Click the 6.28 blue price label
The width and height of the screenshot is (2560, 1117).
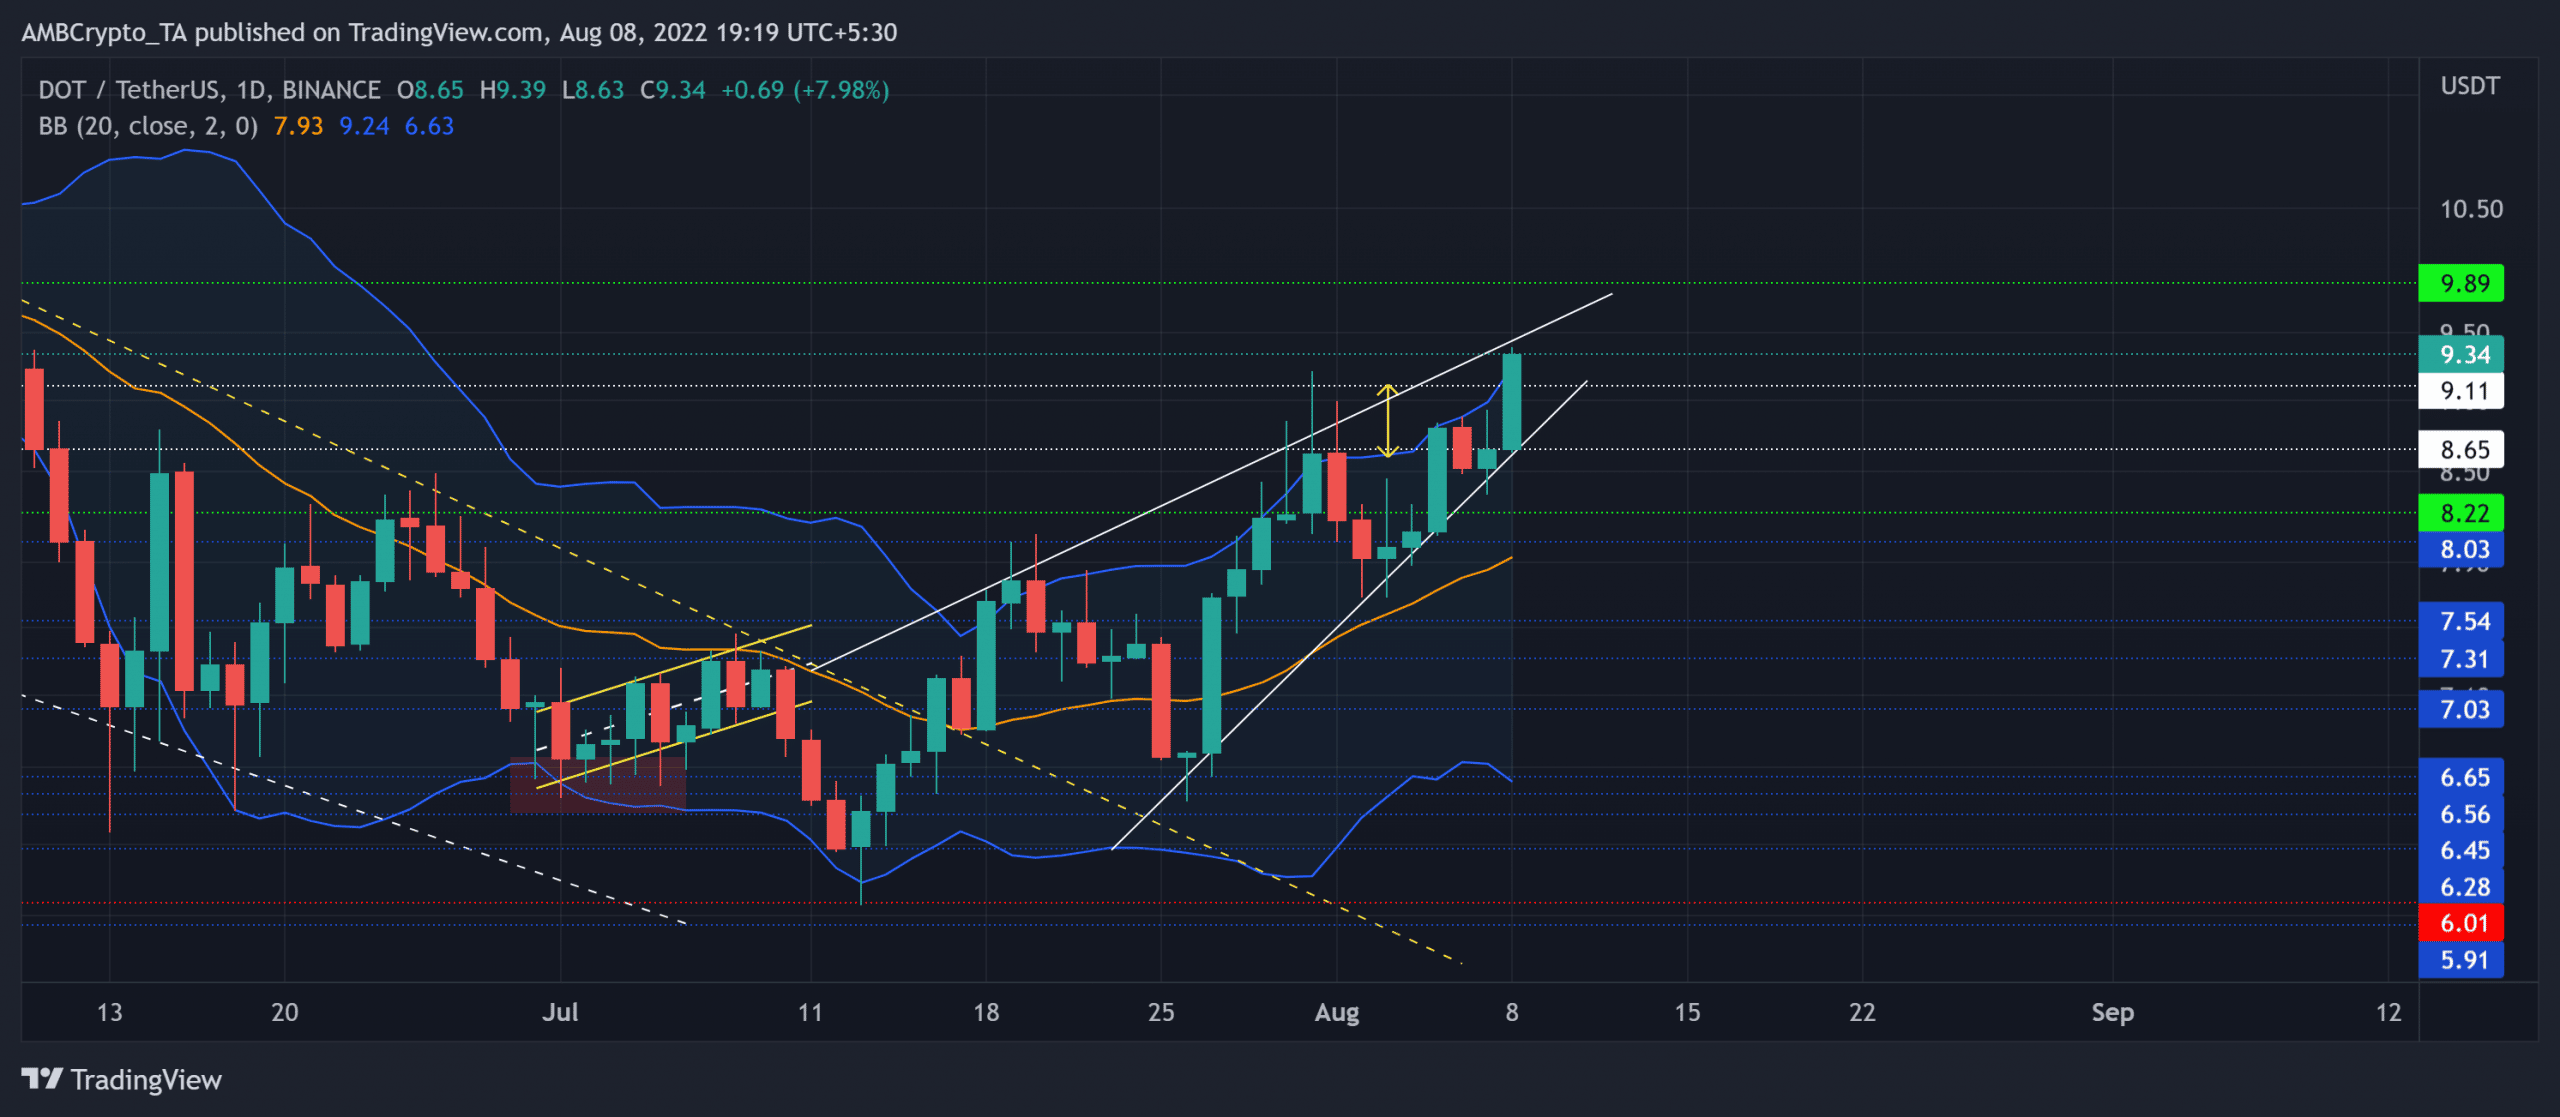tap(2461, 886)
